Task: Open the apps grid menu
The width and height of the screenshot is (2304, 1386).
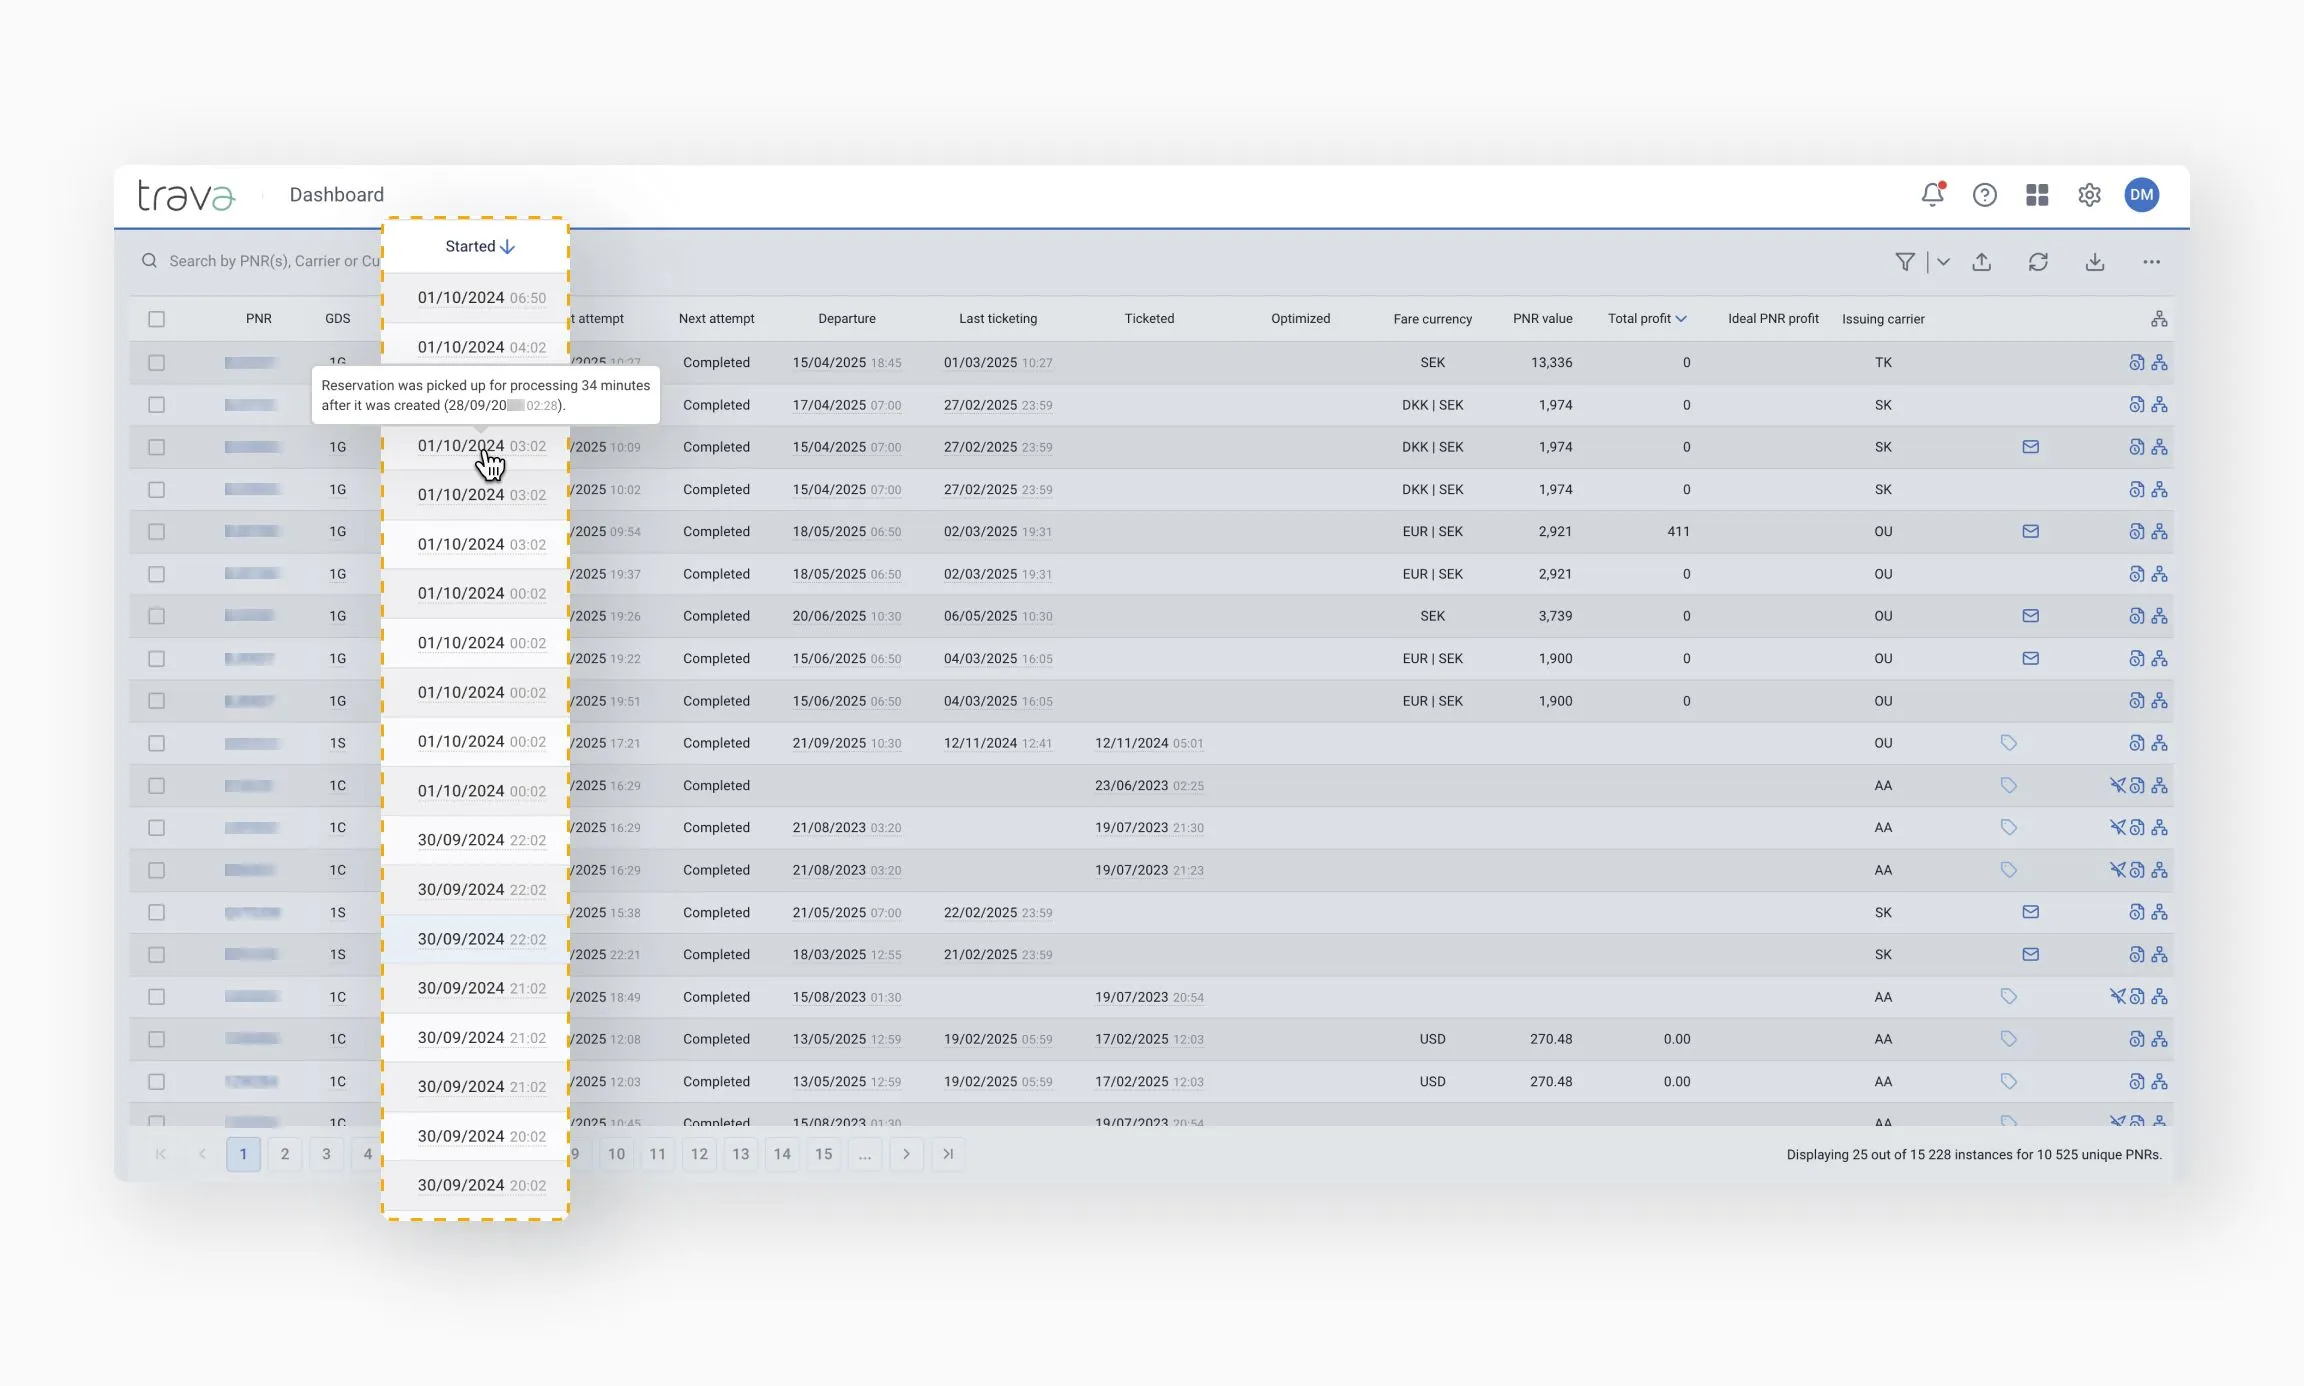Action: pyautogui.click(x=2037, y=195)
